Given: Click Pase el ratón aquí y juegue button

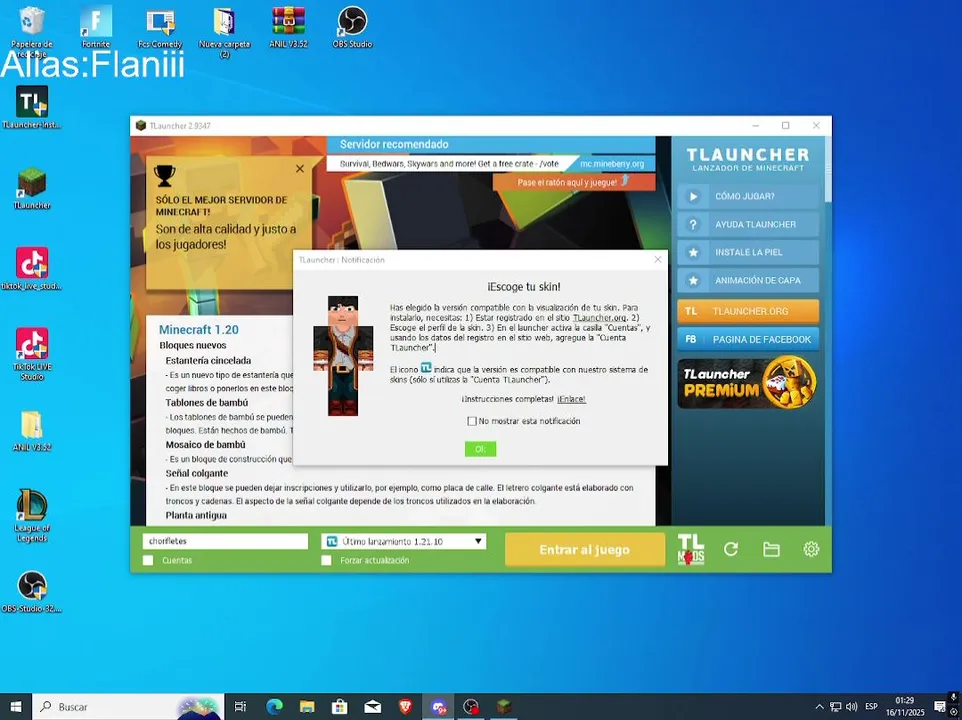Looking at the screenshot, I should coord(574,182).
